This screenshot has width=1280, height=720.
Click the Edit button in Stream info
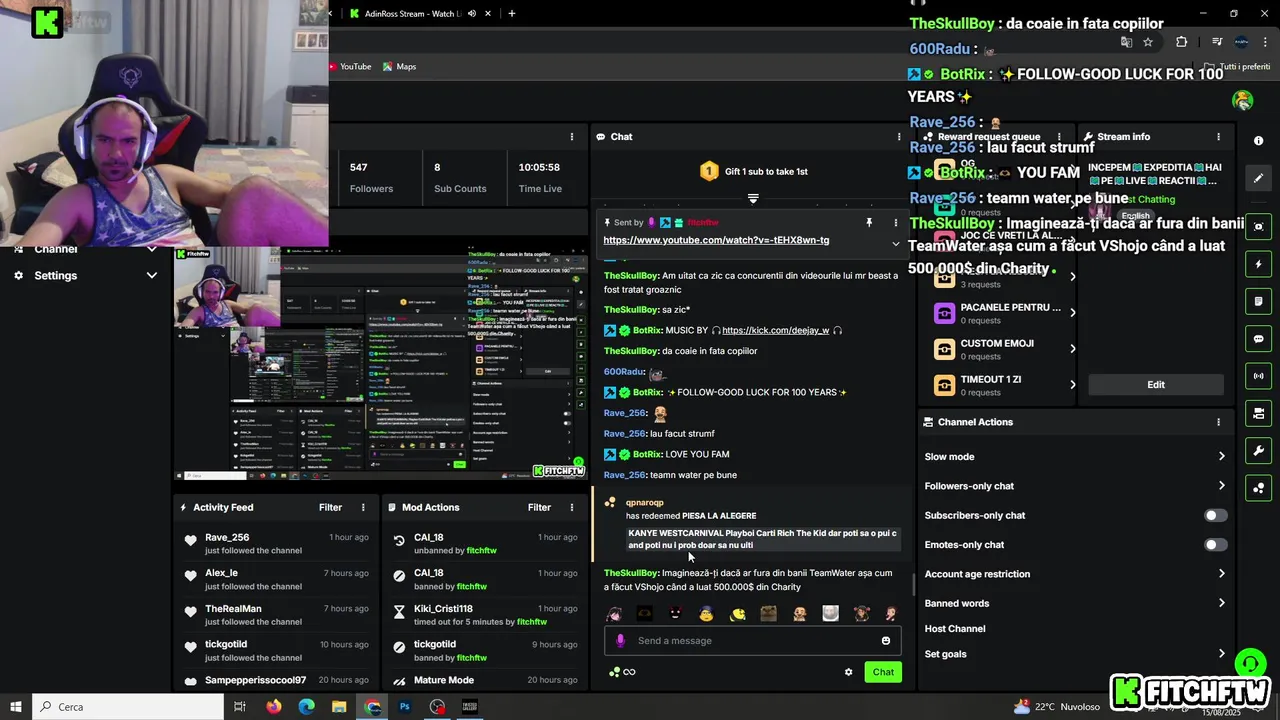coord(1156,385)
